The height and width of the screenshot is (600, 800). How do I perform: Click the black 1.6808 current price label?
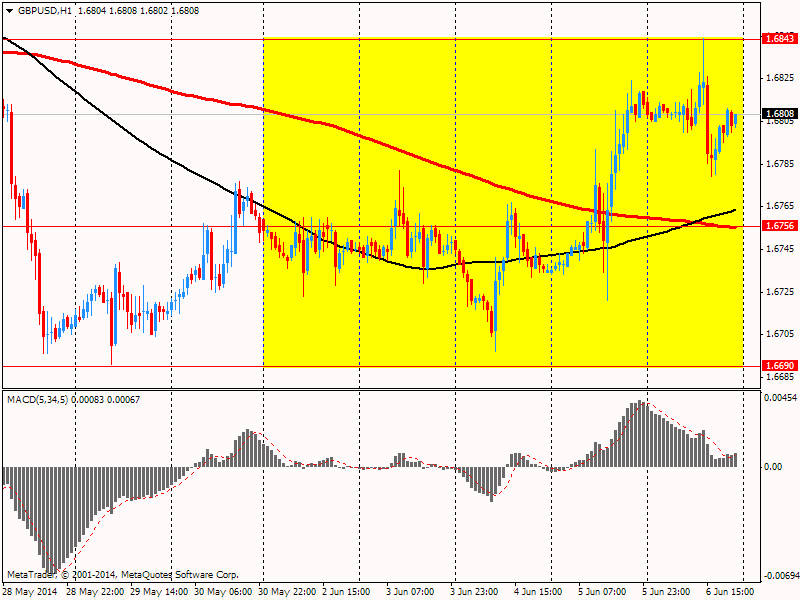tap(779, 114)
